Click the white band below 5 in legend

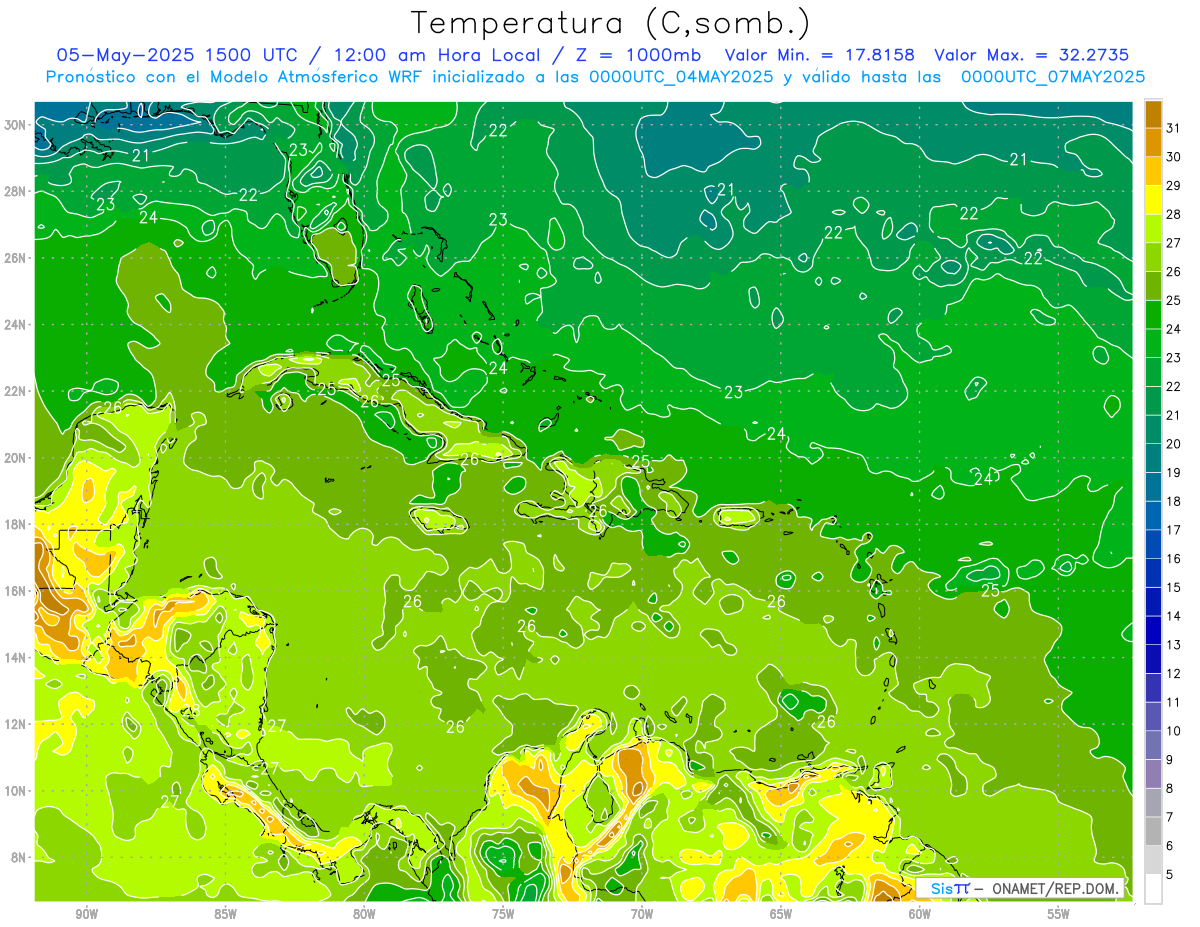point(1153,889)
